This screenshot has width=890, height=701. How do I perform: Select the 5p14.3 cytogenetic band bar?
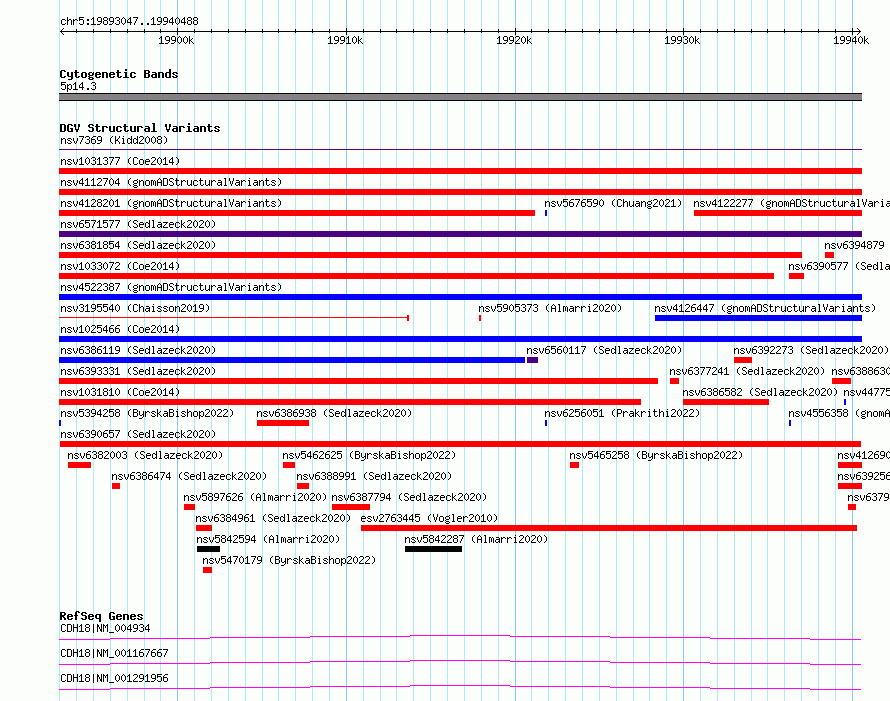pos(460,97)
